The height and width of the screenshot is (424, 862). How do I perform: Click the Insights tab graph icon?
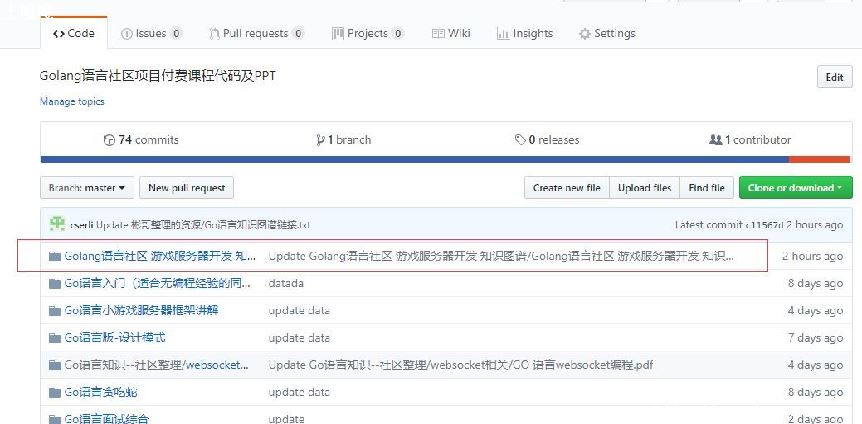[502, 34]
